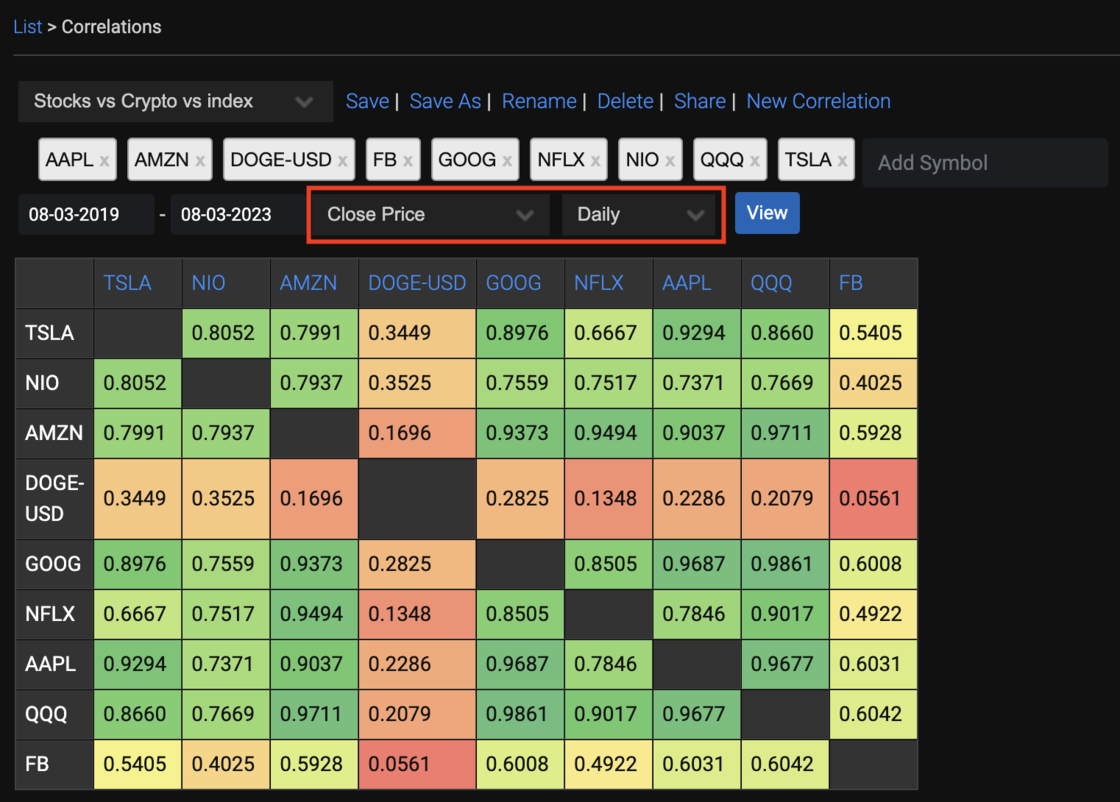1120x802 pixels.
Task: Click the DOGE-USD row label
Action: [54, 498]
